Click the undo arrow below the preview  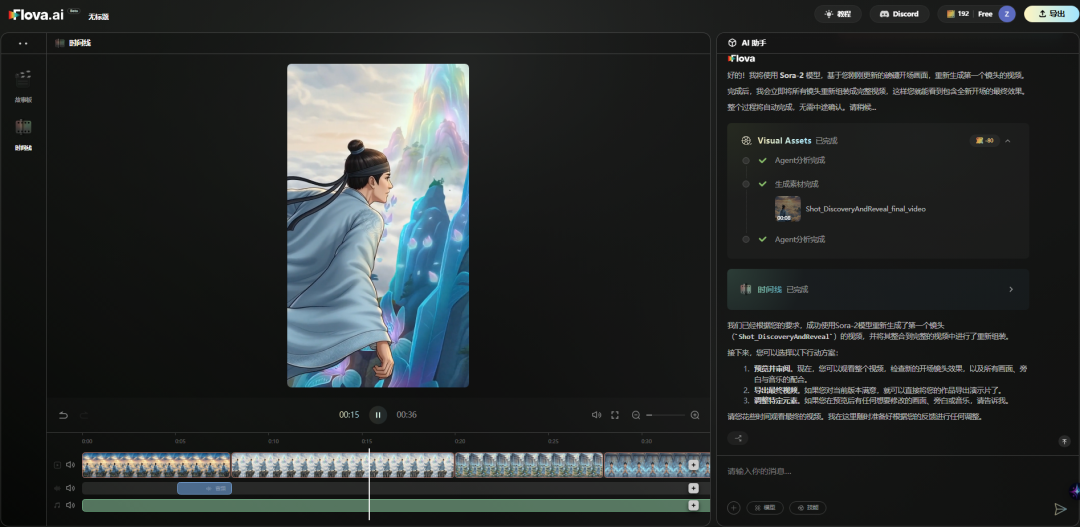[63, 415]
